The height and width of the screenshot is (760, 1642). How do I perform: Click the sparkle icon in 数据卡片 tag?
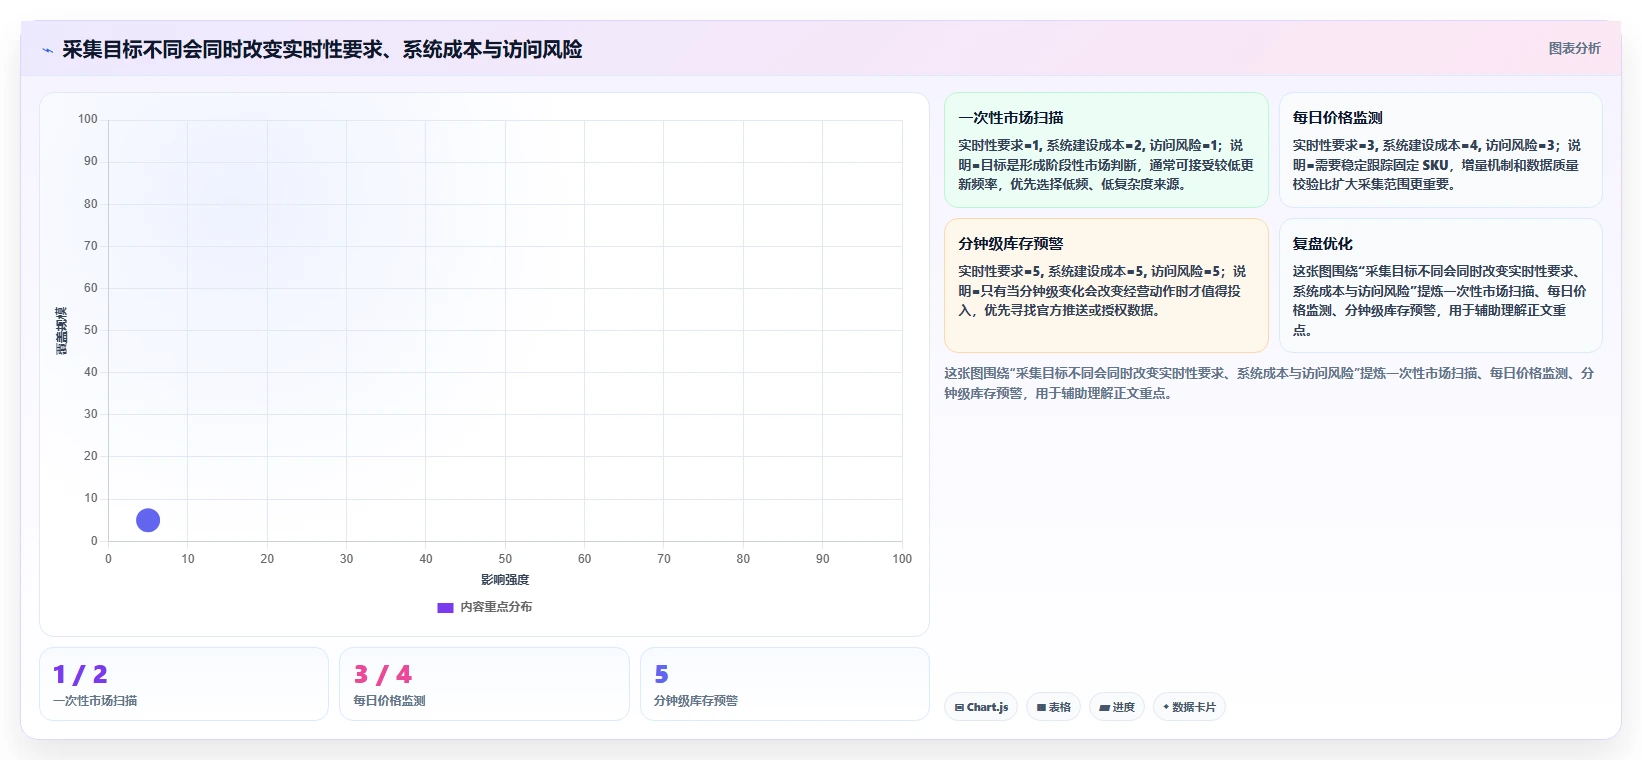(1166, 707)
